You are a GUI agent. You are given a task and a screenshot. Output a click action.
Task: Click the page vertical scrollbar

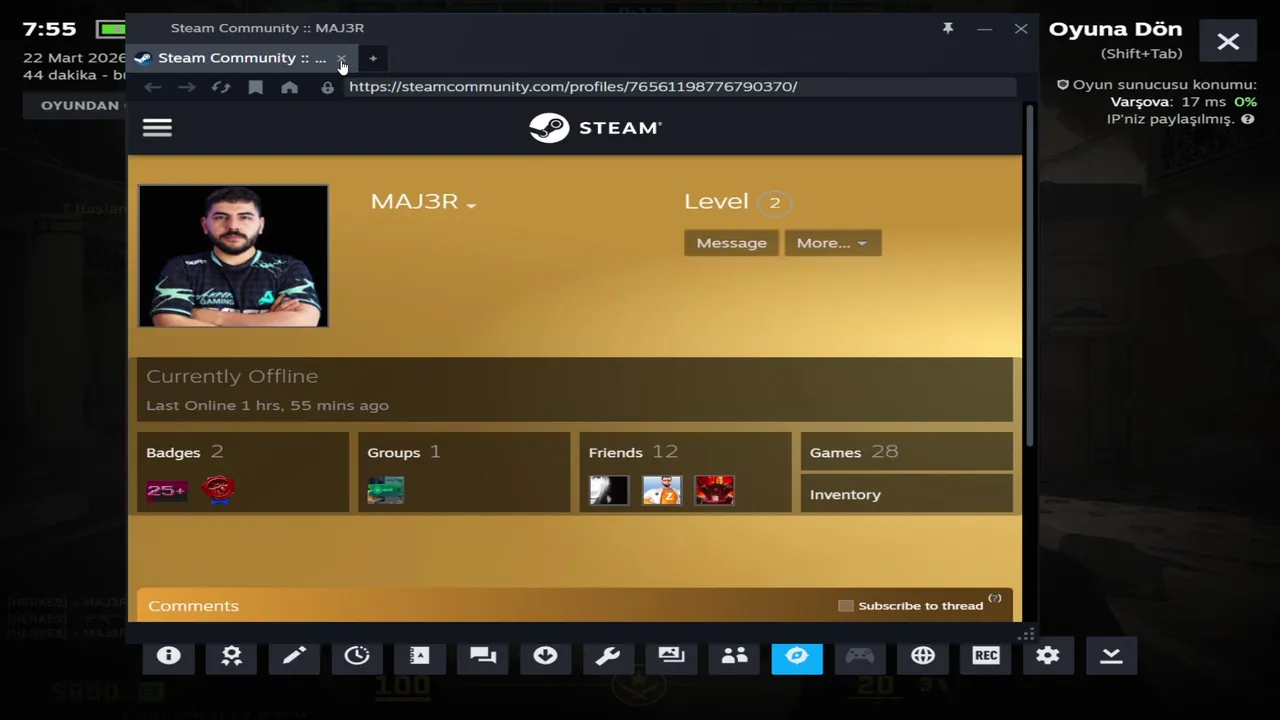(x=1029, y=275)
